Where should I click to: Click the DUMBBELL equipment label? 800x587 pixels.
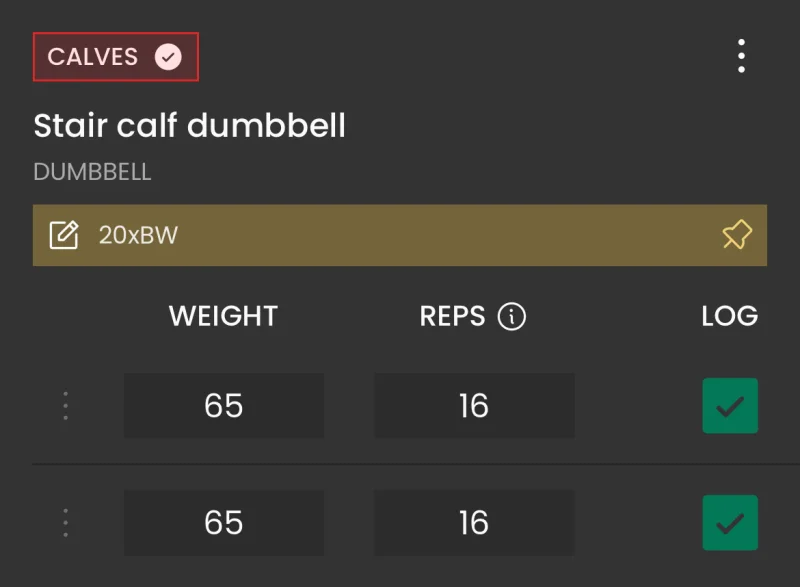pos(92,172)
